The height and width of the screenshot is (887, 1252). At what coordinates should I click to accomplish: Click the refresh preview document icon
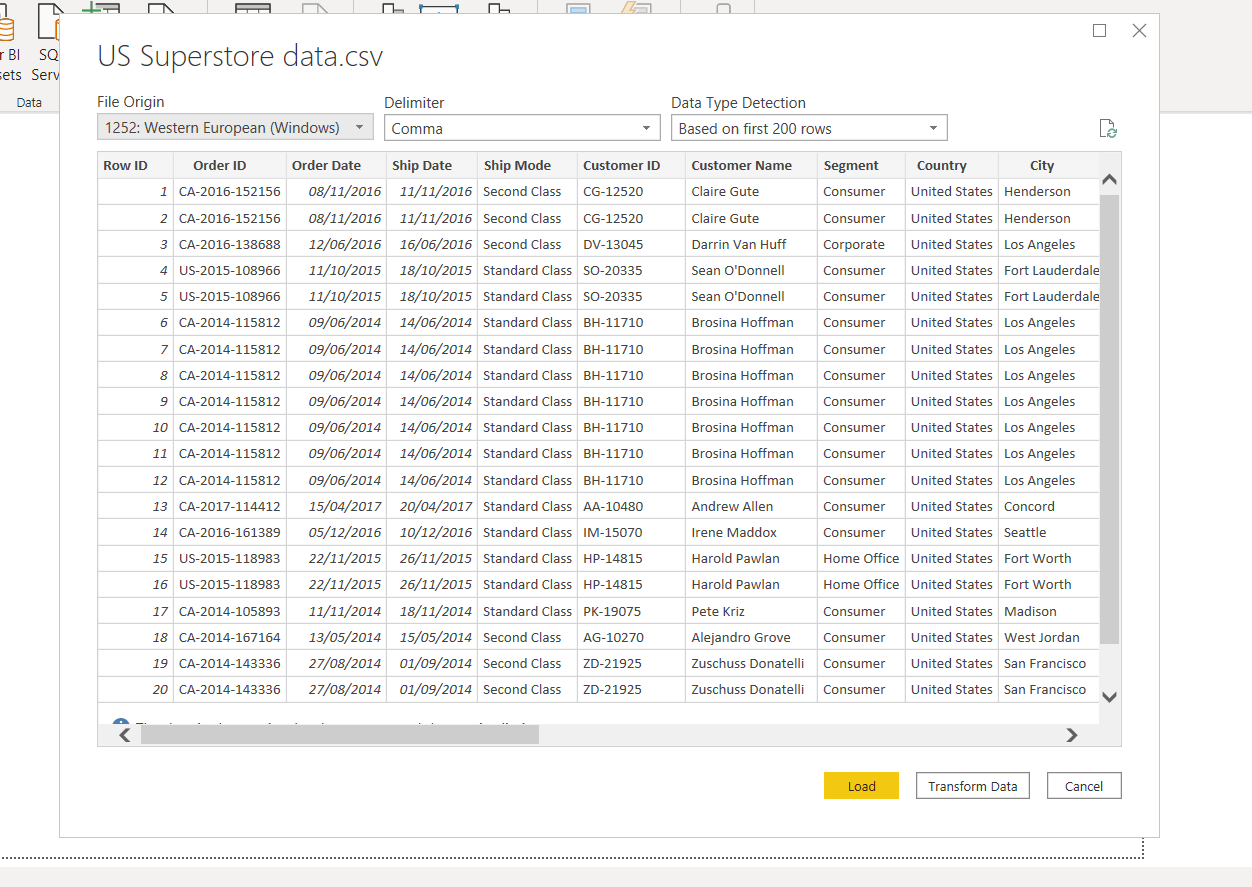pyautogui.click(x=1107, y=128)
